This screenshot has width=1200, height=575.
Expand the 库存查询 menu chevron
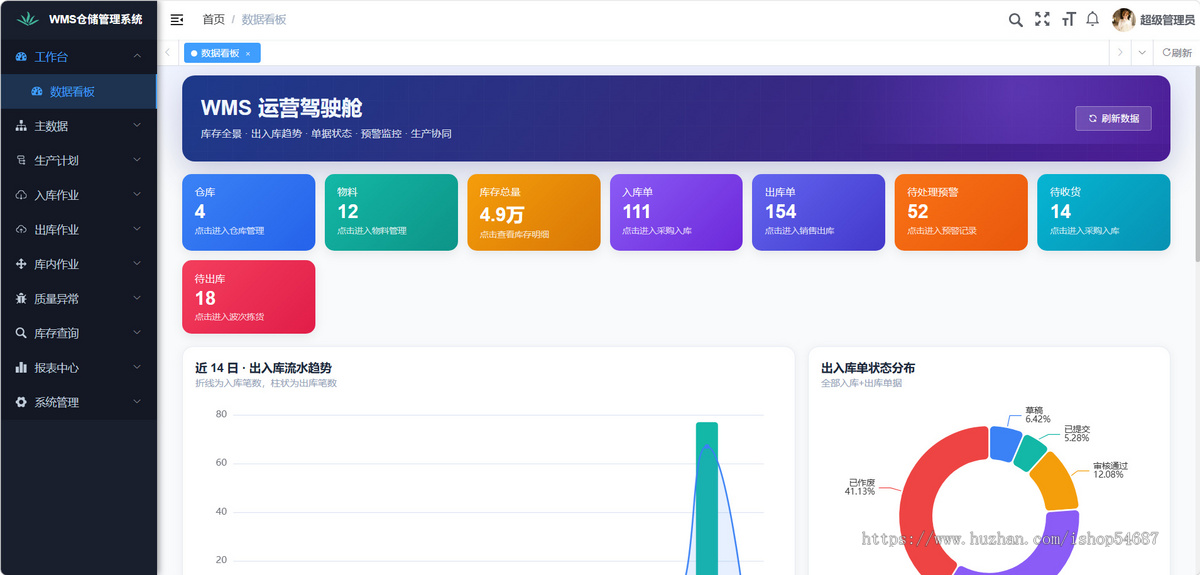[x=137, y=332]
